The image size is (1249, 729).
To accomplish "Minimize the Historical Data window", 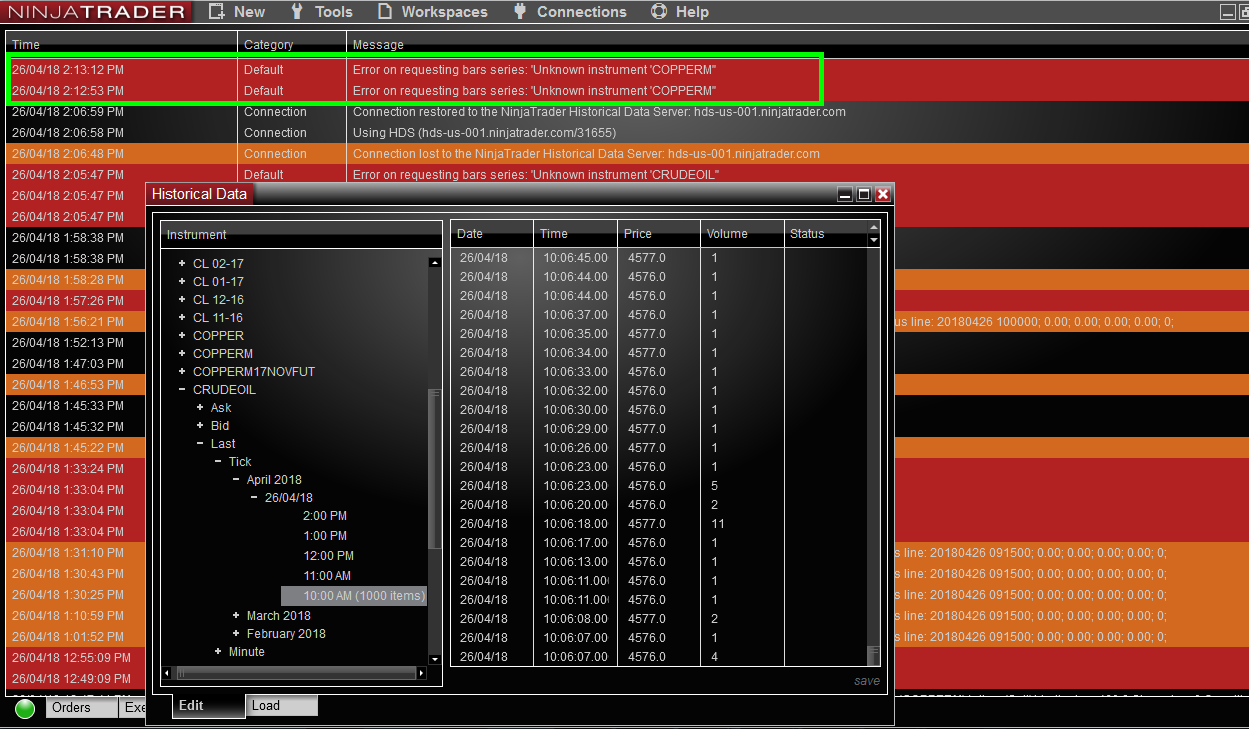I will tap(845, 194).
